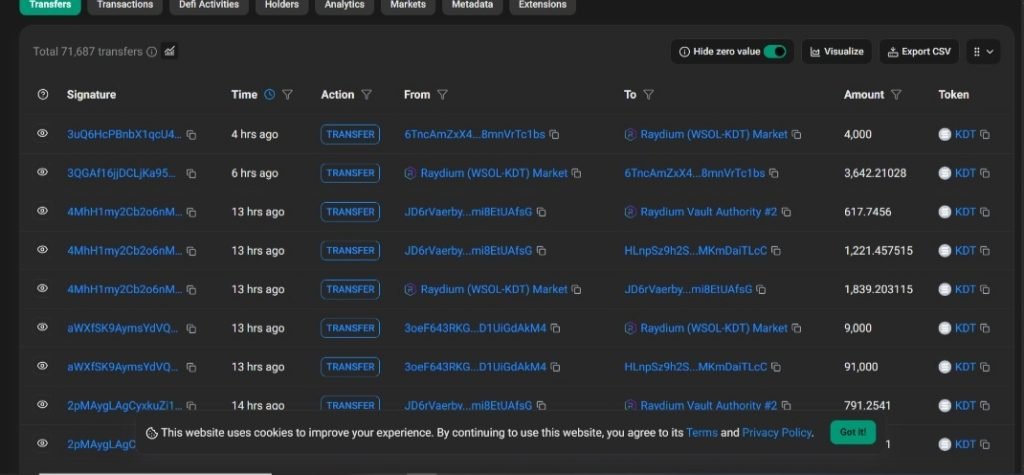1024x475 pixels.
Task: Click the clock icon beside Time header
Action: [269, 95]
